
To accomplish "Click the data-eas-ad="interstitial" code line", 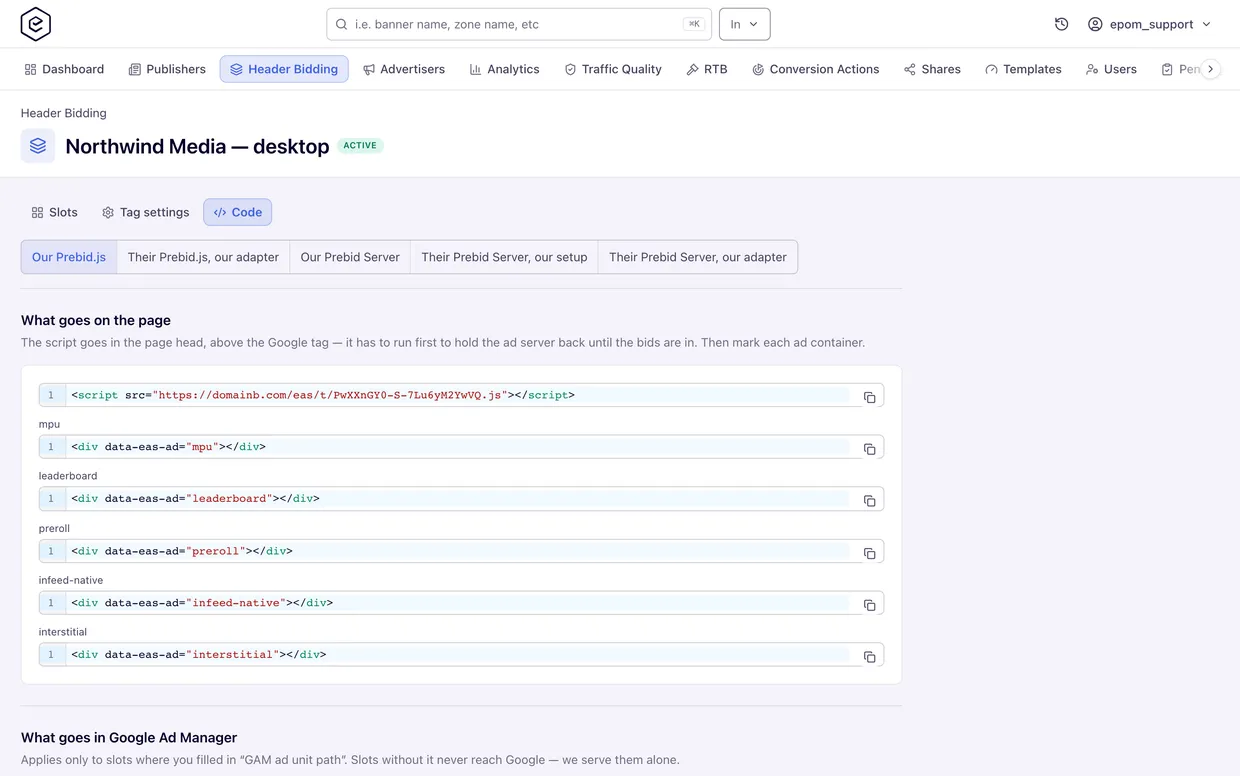I will click(x=461, y=654).
